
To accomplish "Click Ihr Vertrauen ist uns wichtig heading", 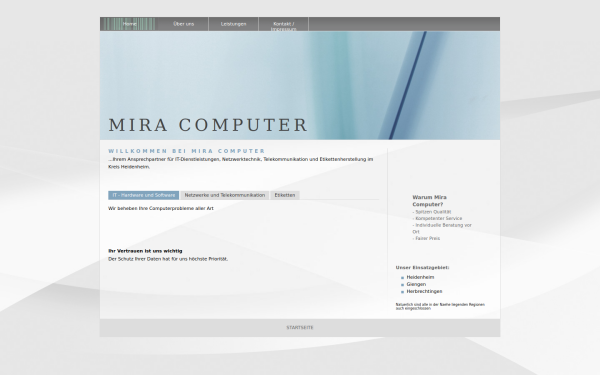I will click(145, 251).
